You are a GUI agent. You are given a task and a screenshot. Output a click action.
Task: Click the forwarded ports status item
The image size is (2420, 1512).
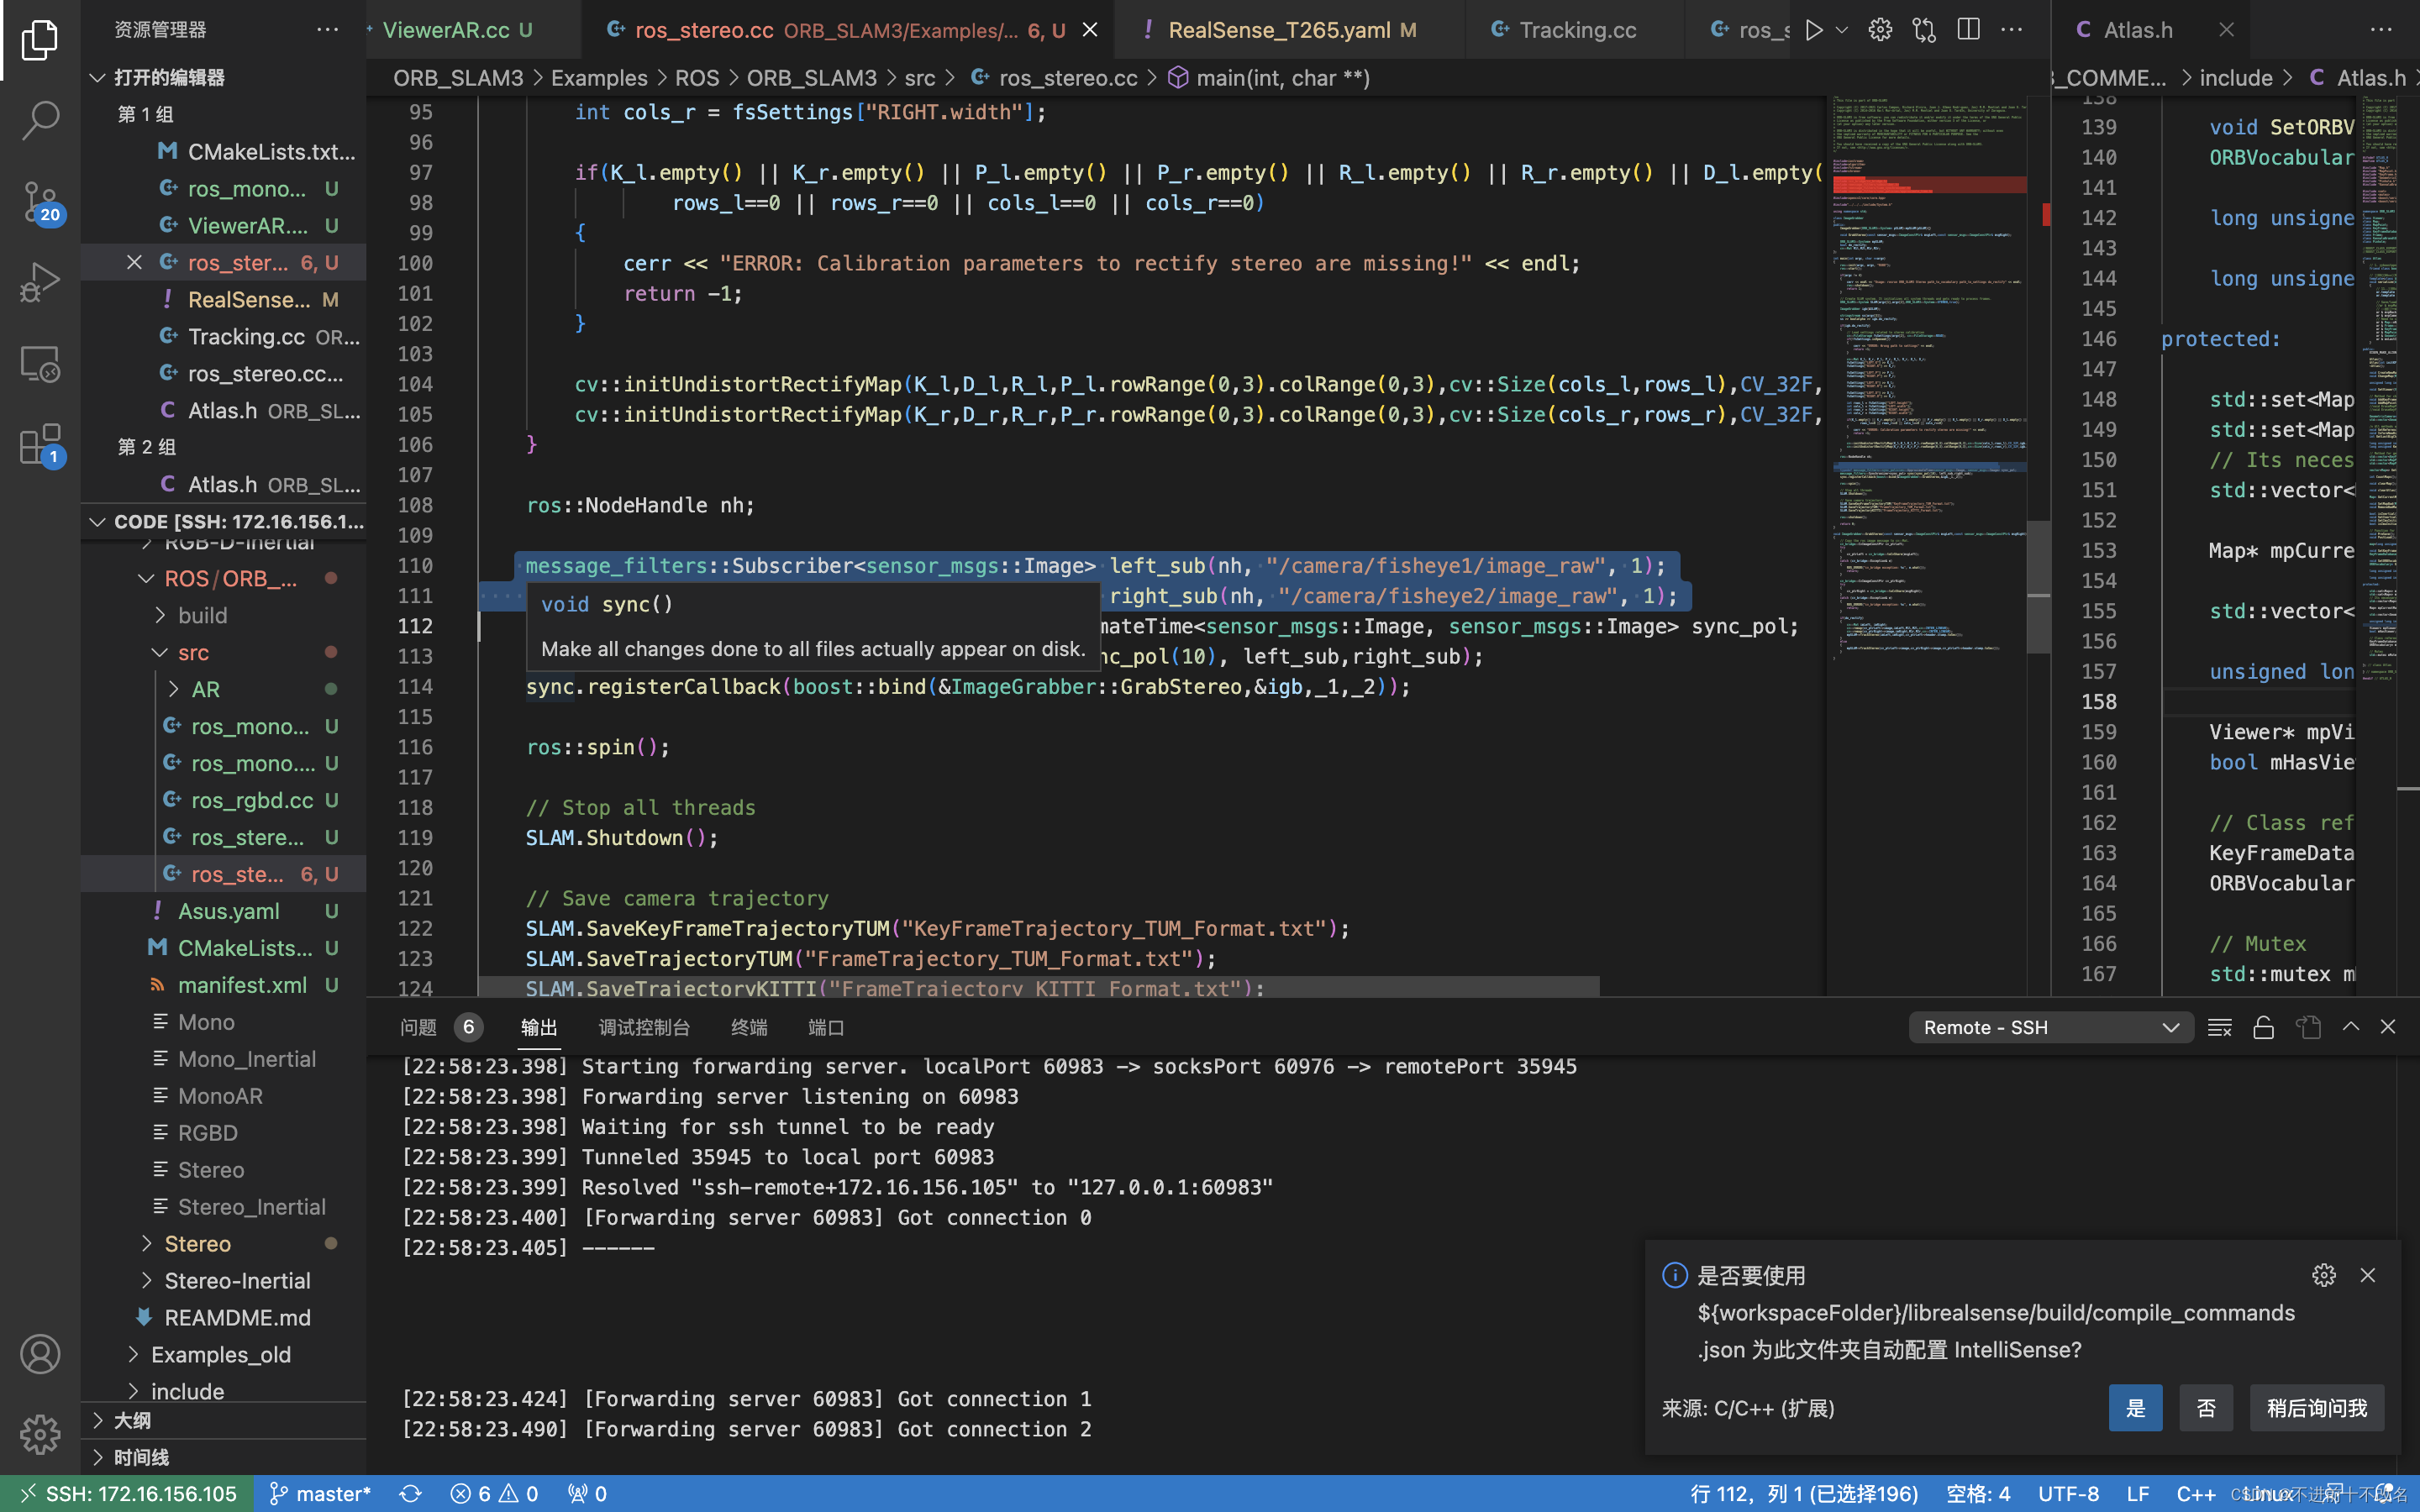coord(587,1493)
